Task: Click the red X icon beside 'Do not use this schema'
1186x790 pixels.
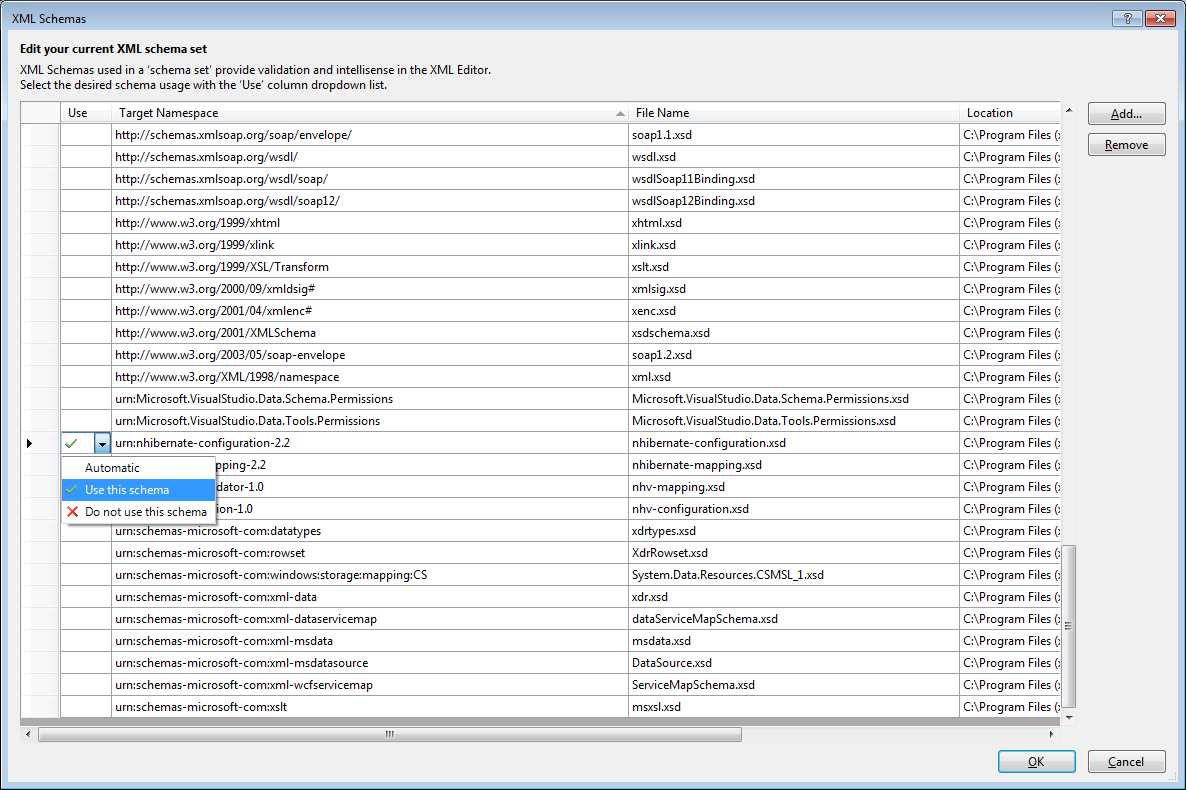Action: pyautogui.click(x=72, y=510)
